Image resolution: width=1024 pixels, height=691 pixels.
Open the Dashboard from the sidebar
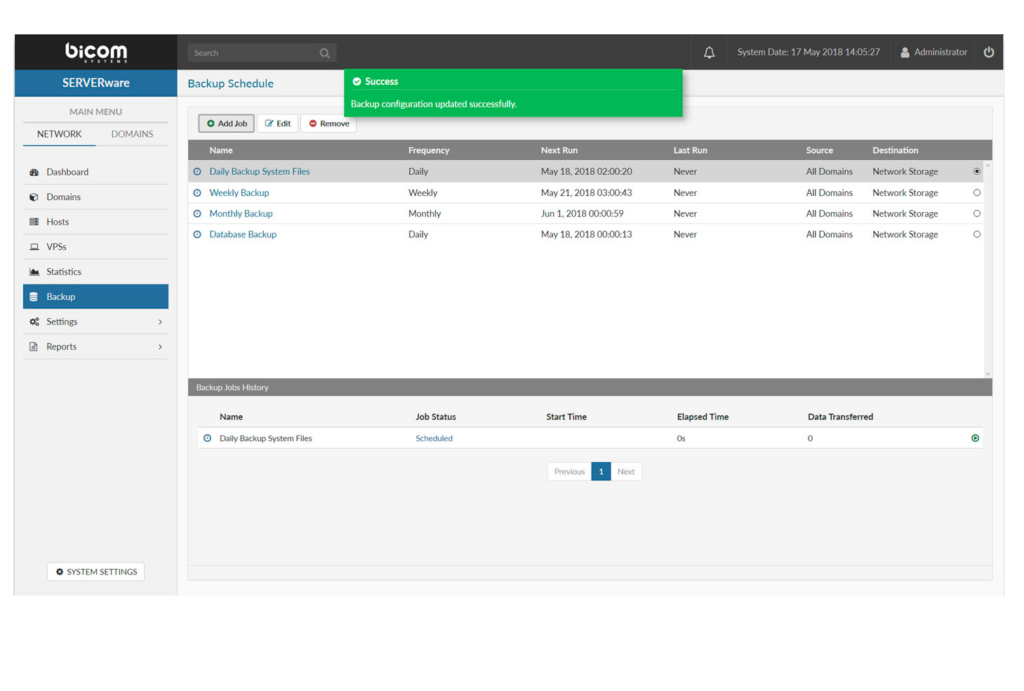tap(67, 172)
